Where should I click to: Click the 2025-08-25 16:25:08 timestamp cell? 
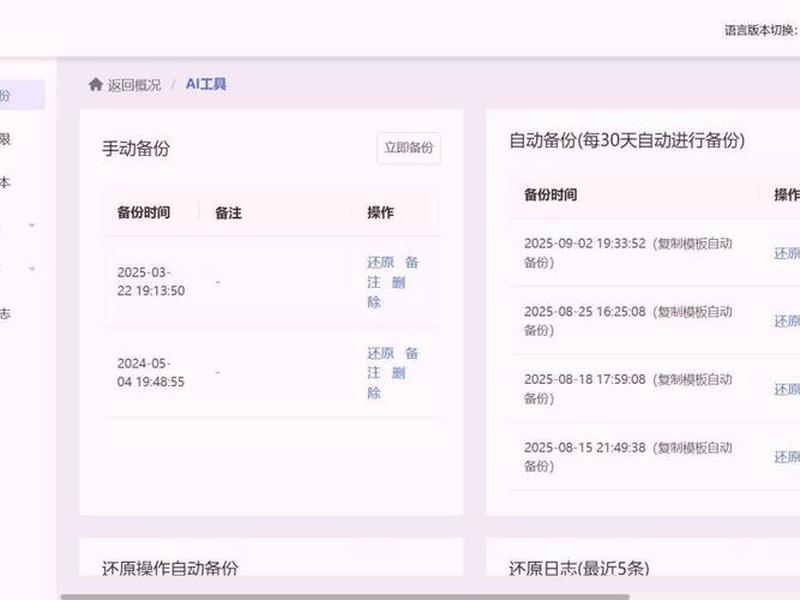coord(629,321)
